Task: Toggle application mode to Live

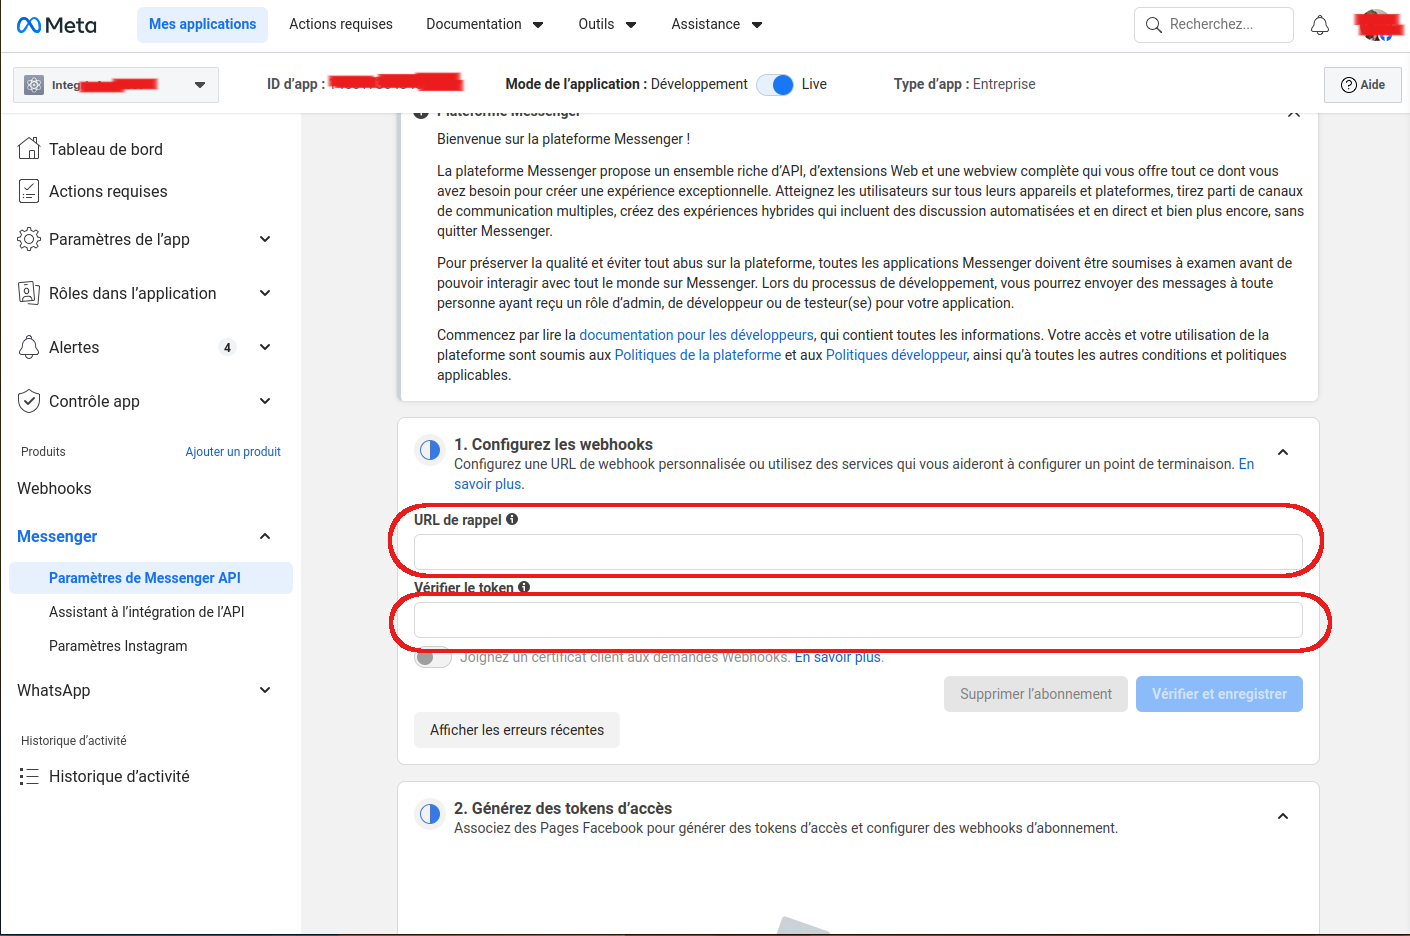Action: (775, 85)
